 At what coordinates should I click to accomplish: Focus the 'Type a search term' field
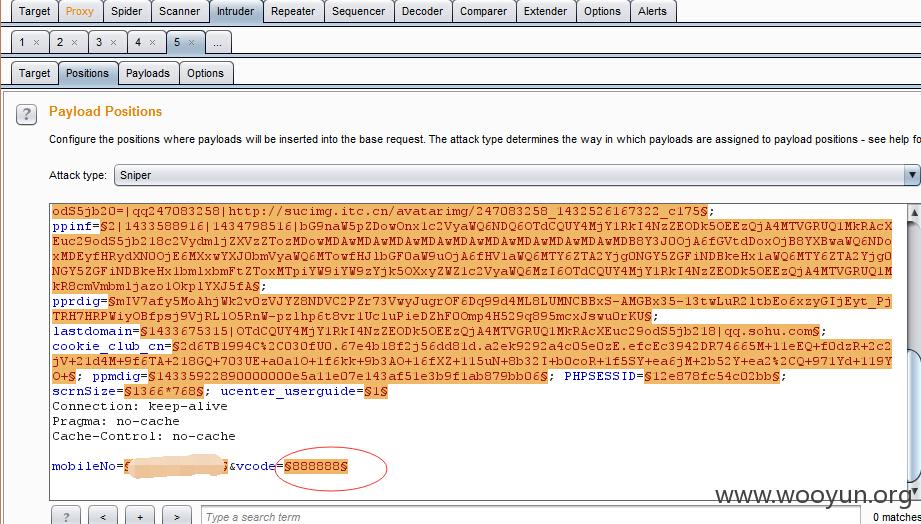click(x=532, y=516)
